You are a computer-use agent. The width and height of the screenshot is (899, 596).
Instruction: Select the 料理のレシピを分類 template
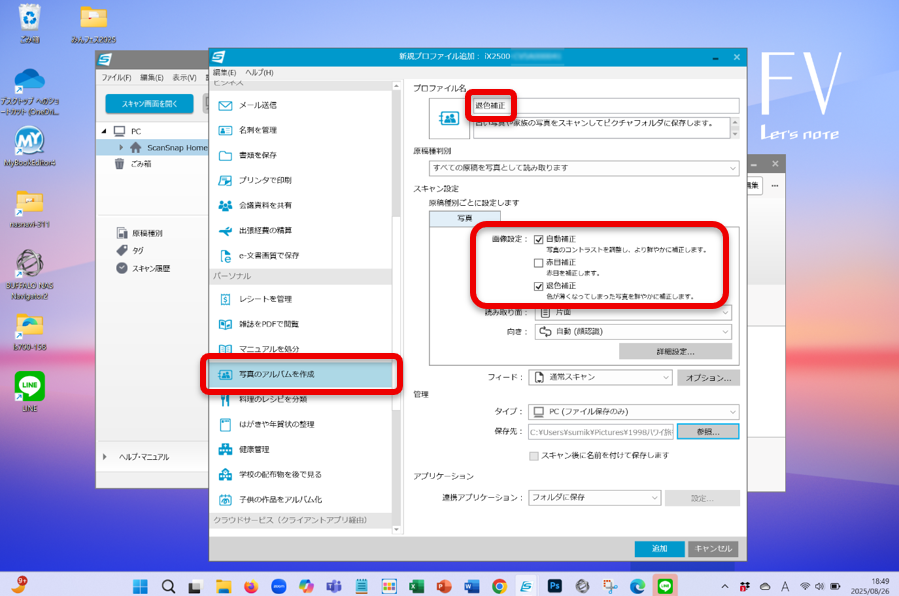(272, 399)
